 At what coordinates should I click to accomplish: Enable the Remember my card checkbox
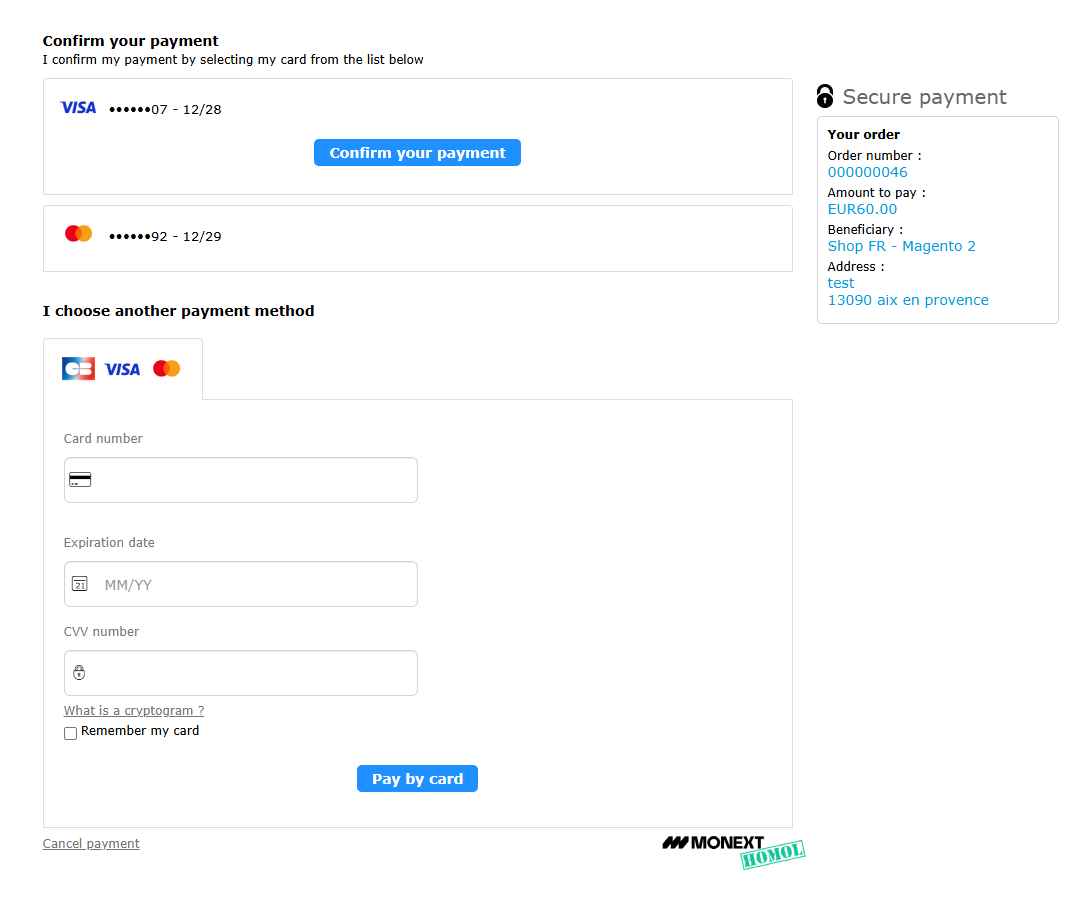71,733
